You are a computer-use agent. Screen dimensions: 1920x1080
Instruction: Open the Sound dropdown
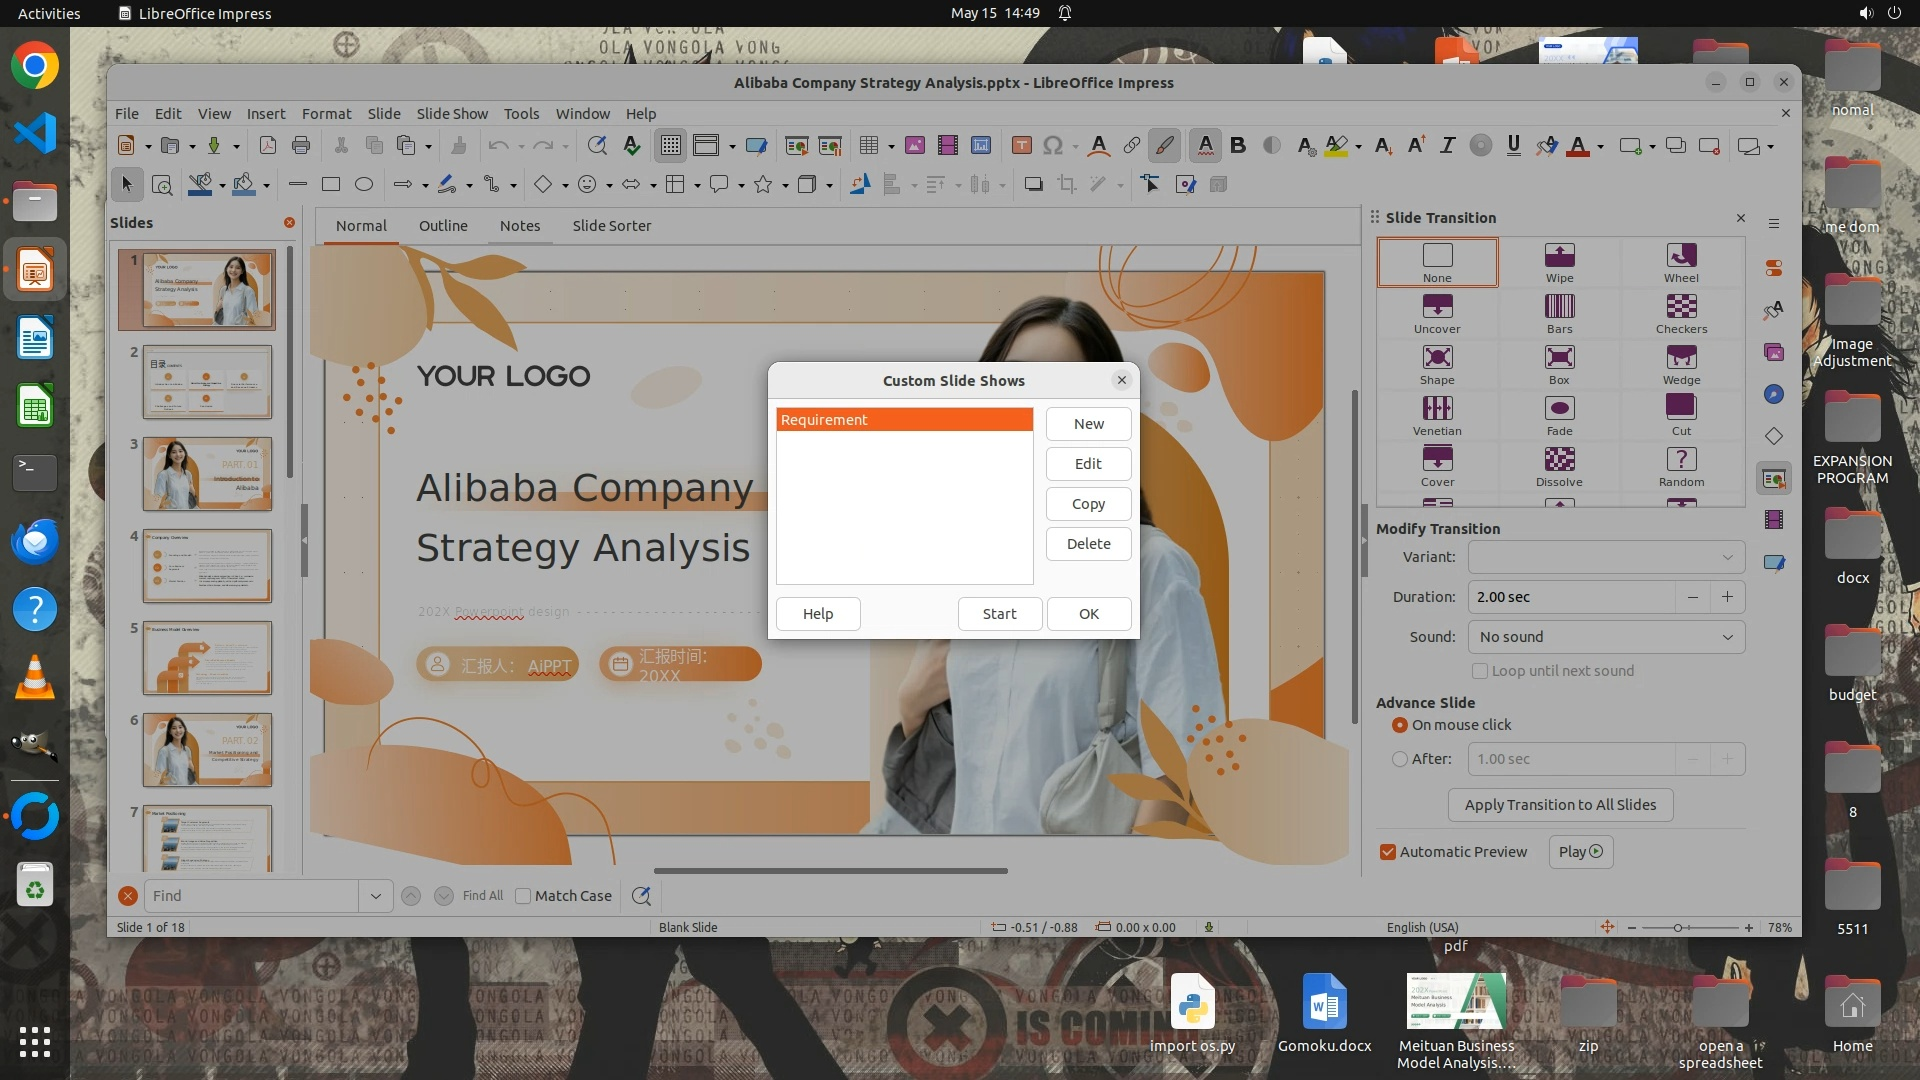(1606, 637)
